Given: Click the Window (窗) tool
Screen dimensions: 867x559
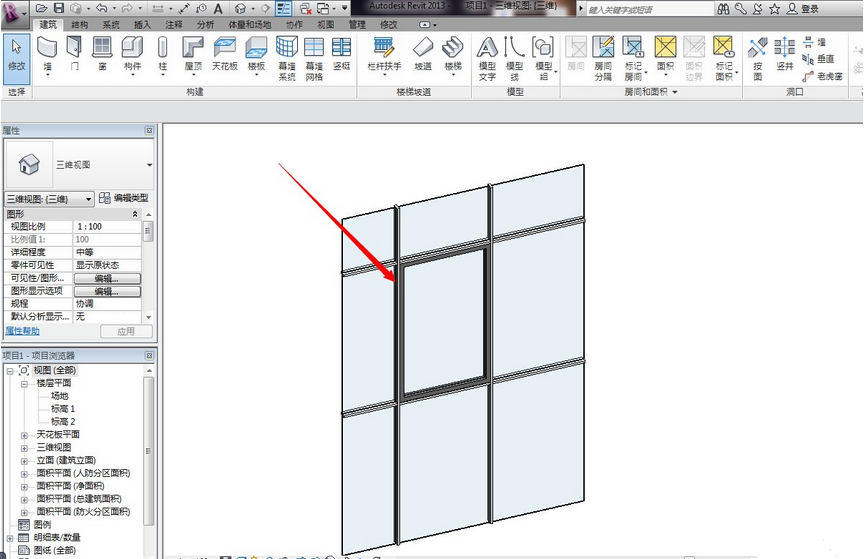Looking at the screenshot, I should (102, 55).
